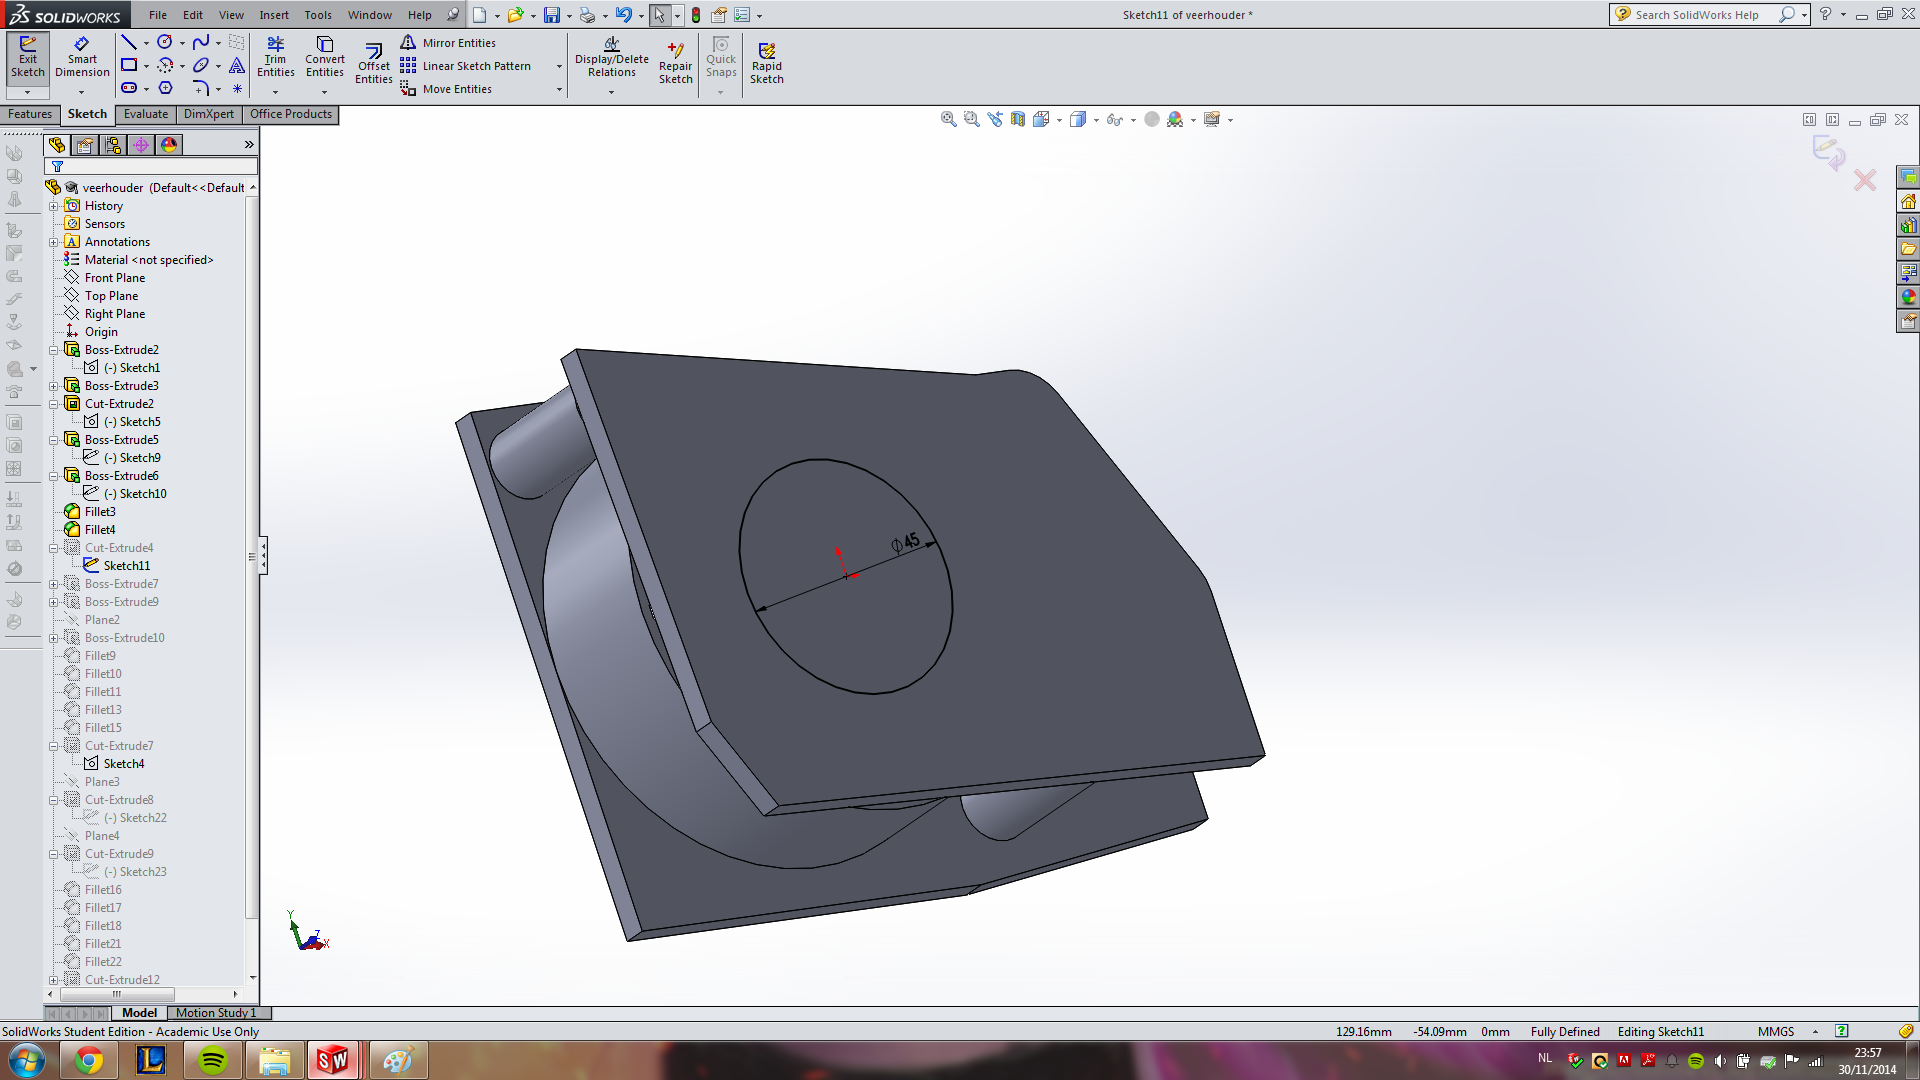Click the Undo icon
Screen dimensions: 1920x1080
pos(623,15)
